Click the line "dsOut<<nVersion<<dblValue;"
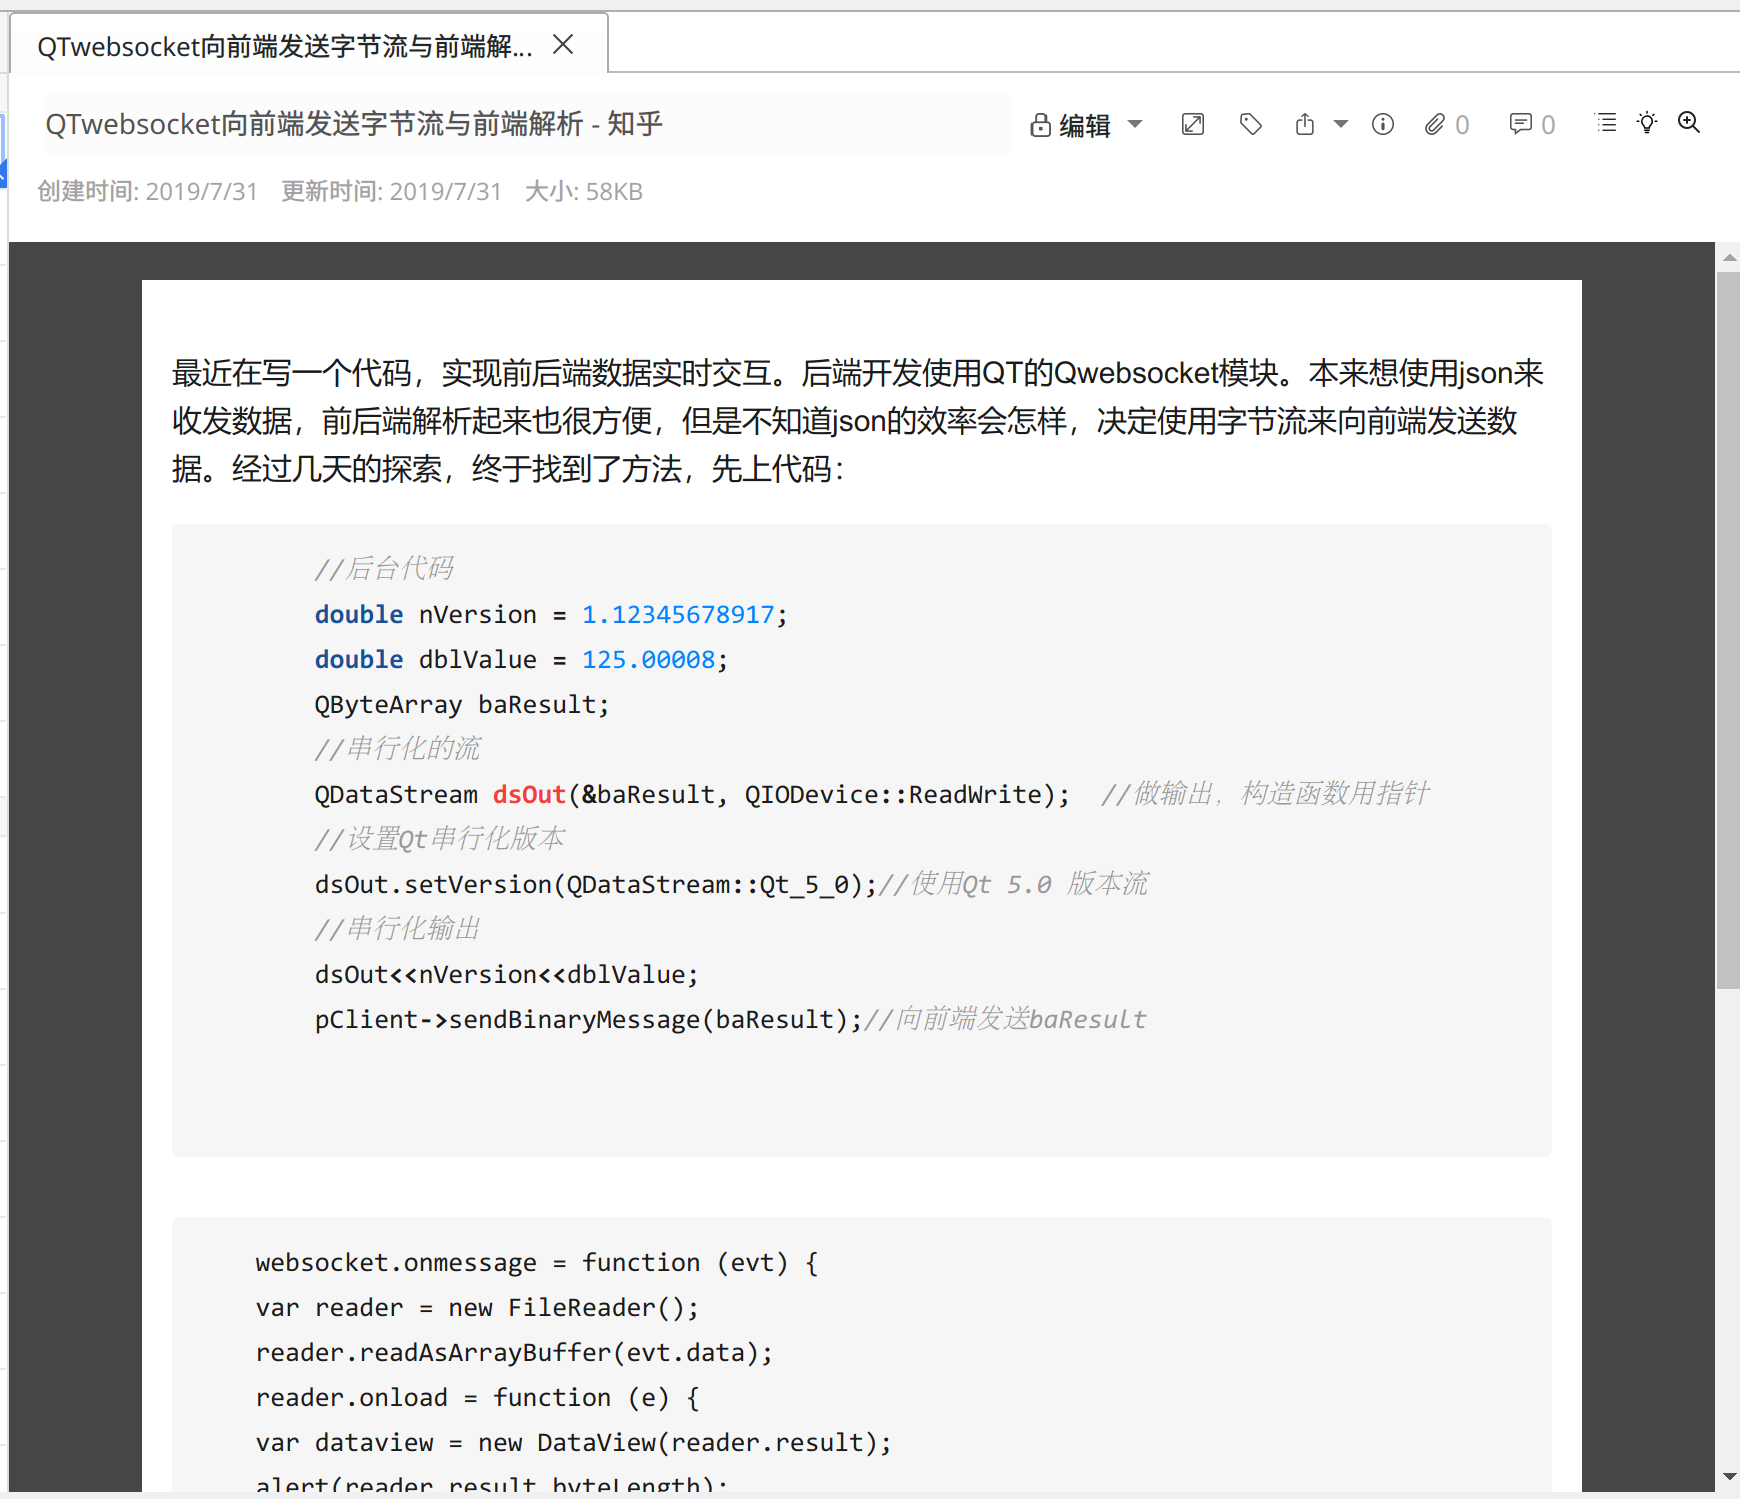 pyautogui.click(x=506, y=974)
